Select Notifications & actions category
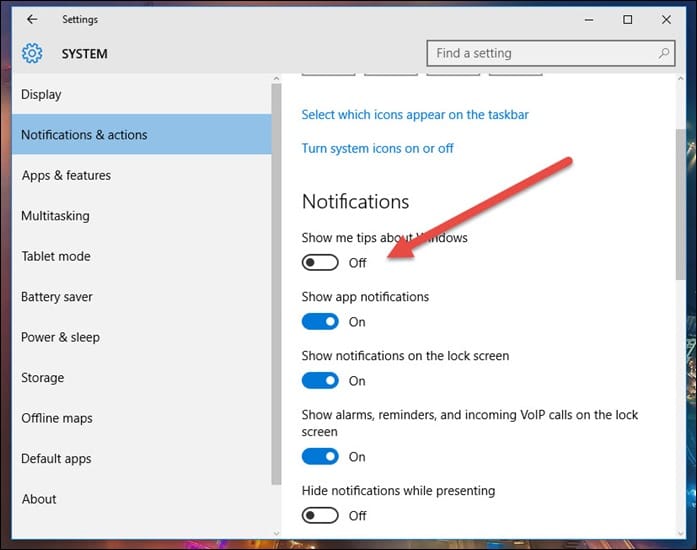Image resolution: width=697 pixels, height=550 pixels. [142, 134]
